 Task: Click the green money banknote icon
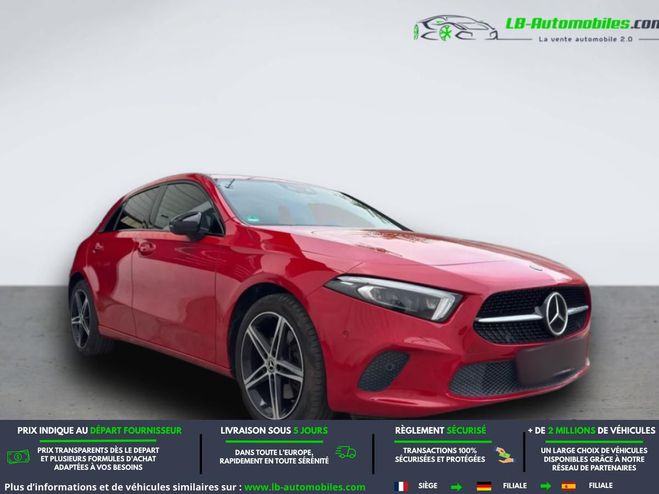(18, 457)
